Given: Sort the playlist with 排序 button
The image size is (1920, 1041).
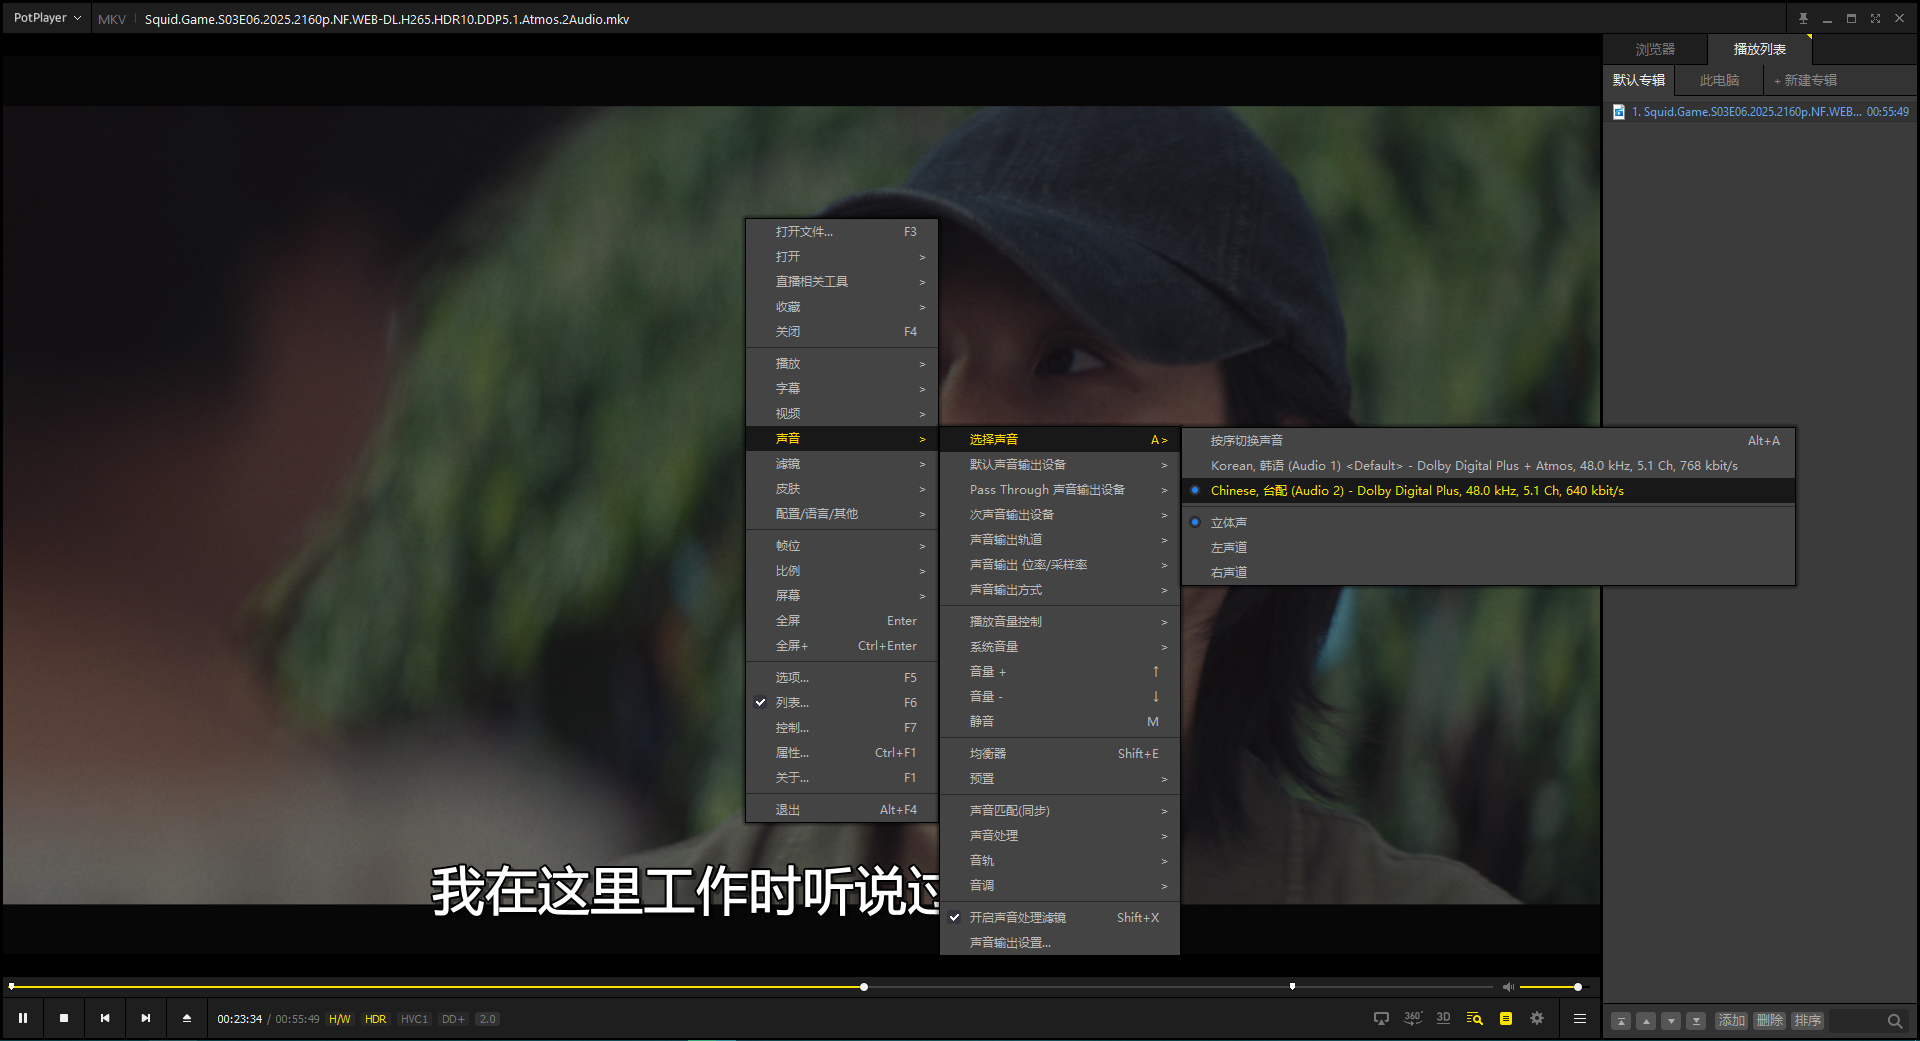Looking at the screenshot, I should pyautogui.click(x=1806, y=1020).
